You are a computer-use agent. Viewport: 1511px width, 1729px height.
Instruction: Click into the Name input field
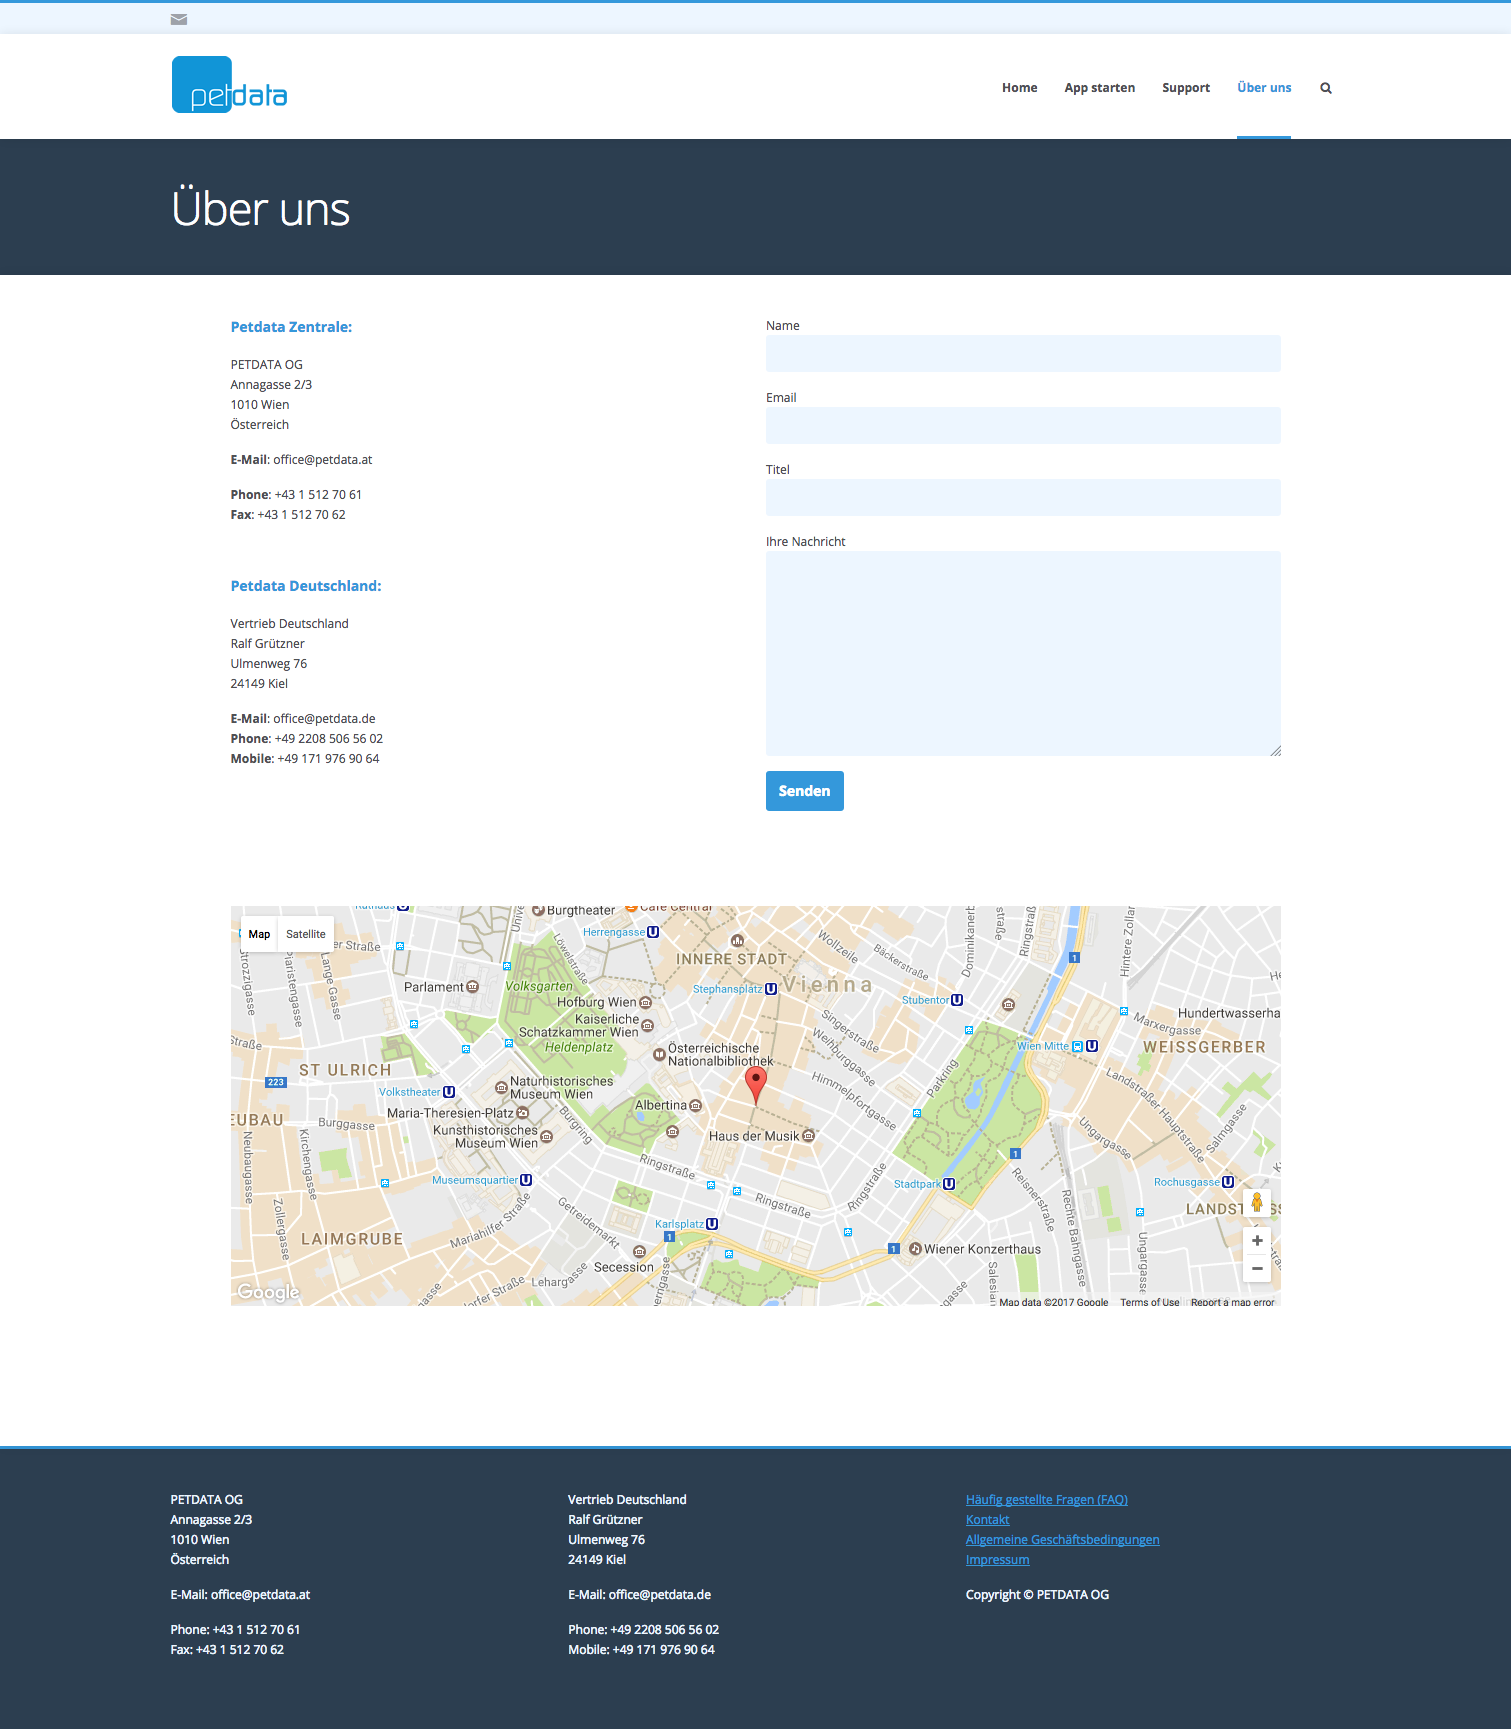point(1022,353)
